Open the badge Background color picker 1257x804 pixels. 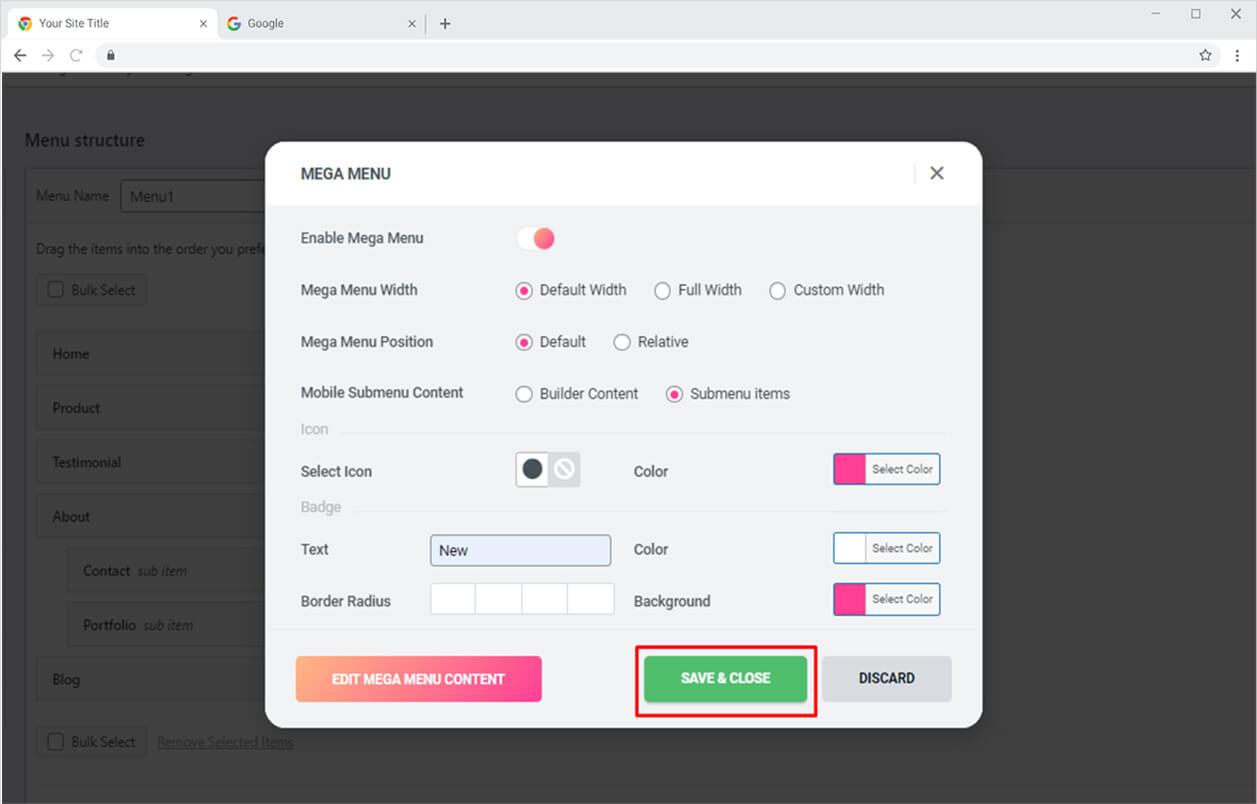click(x=886, y=599)
